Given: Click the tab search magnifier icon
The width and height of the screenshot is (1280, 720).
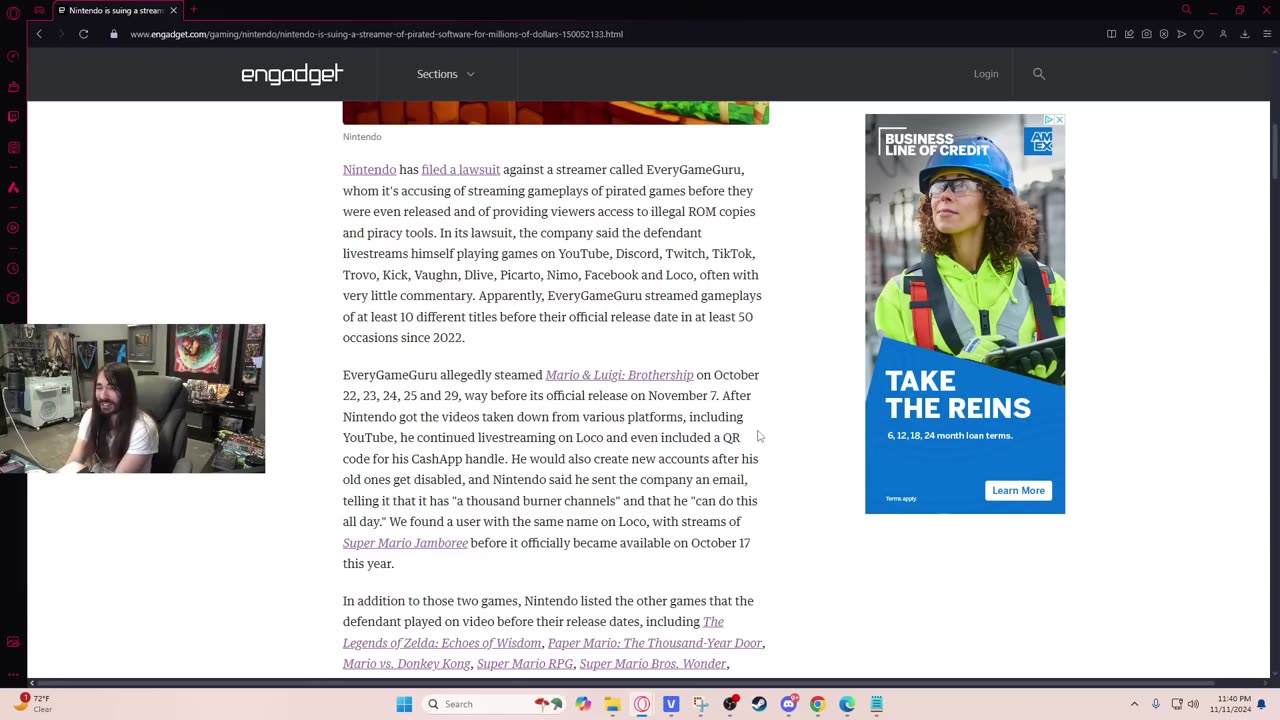Looking at the screenshot, I should point(1186,10).
